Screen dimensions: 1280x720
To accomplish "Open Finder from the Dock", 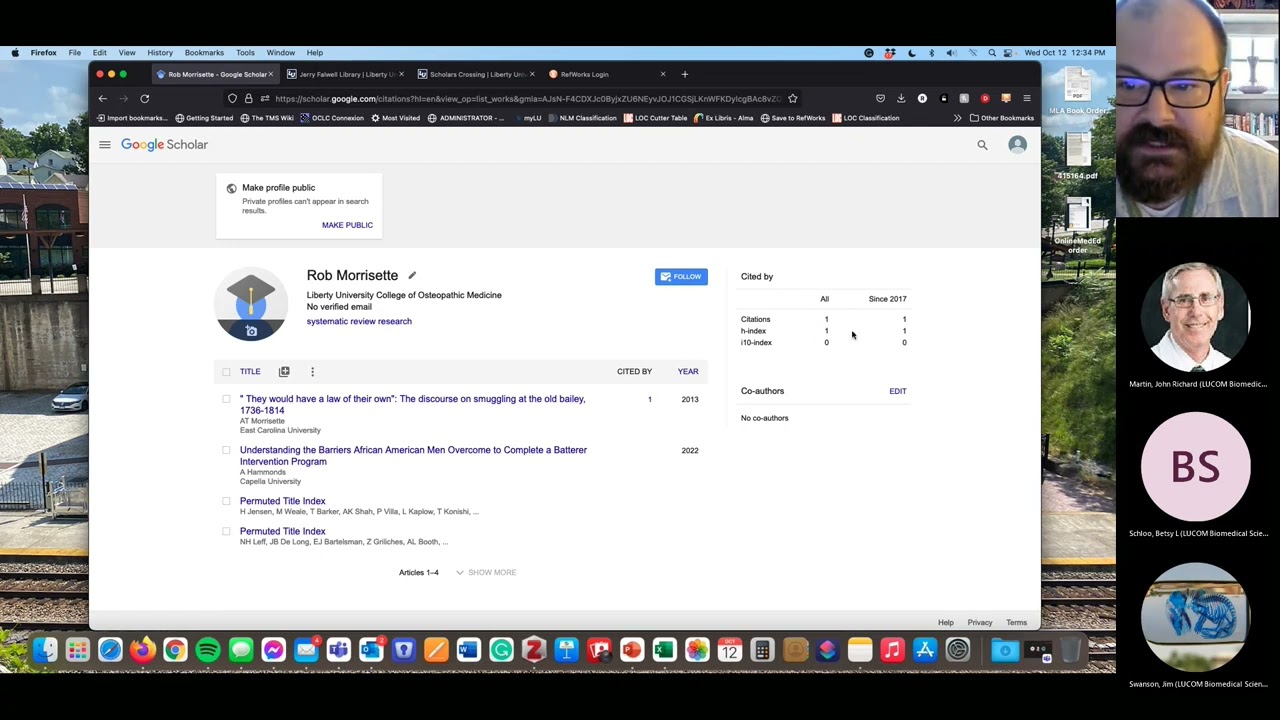I will [x=45, y=651].
